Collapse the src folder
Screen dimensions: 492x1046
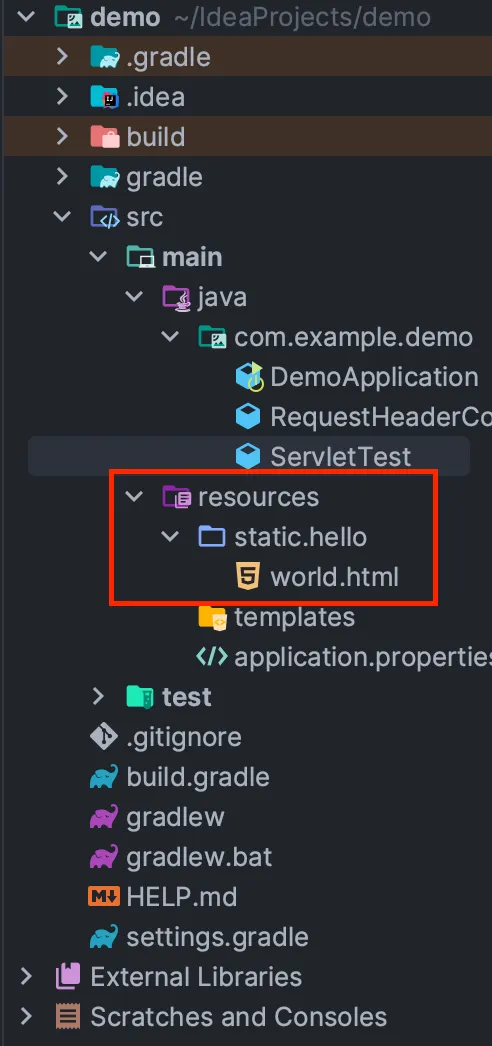pos(63,217)
